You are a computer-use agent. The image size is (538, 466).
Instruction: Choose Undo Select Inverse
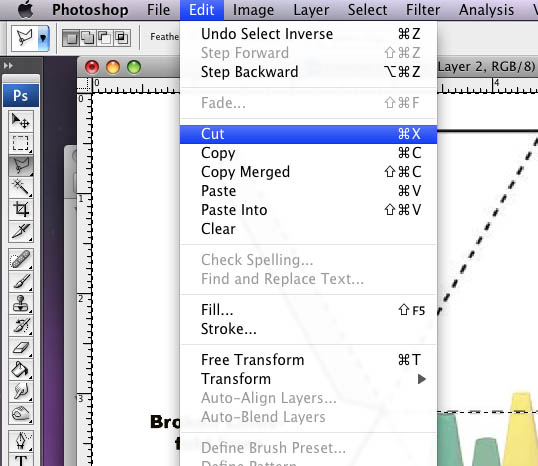point(308,34)
